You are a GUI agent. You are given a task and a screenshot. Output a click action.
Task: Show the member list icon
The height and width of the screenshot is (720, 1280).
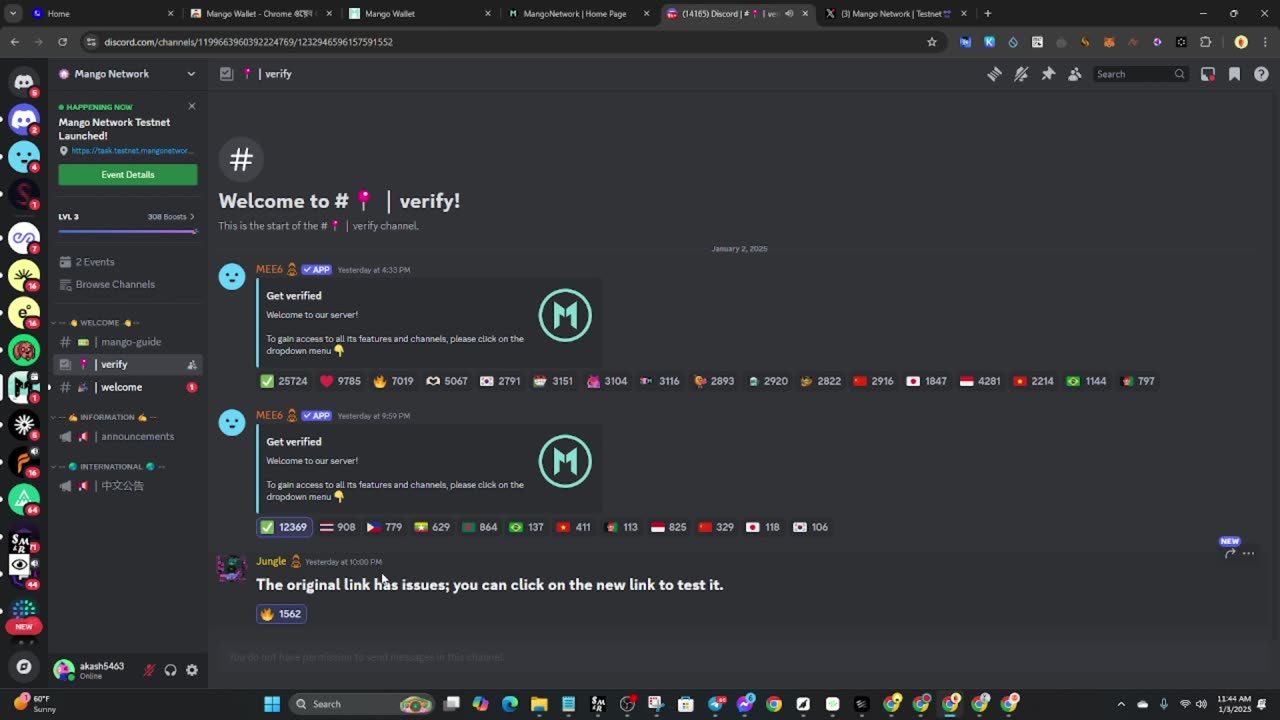pyautogui.click(x=1074, y=74)
